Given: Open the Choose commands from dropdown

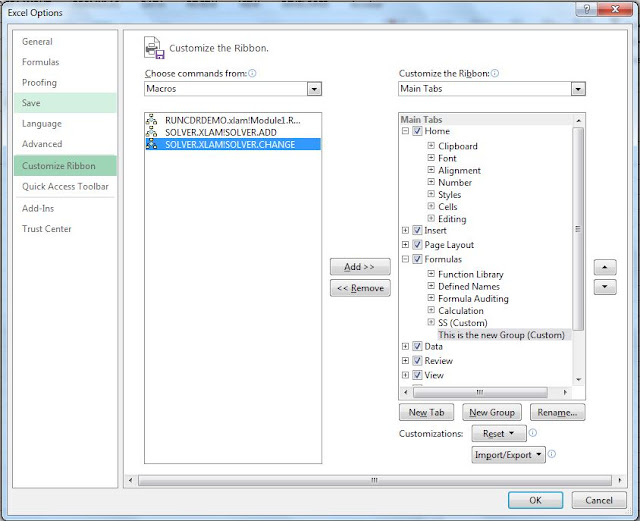Looking at the screenshot, I should (314, 89).
